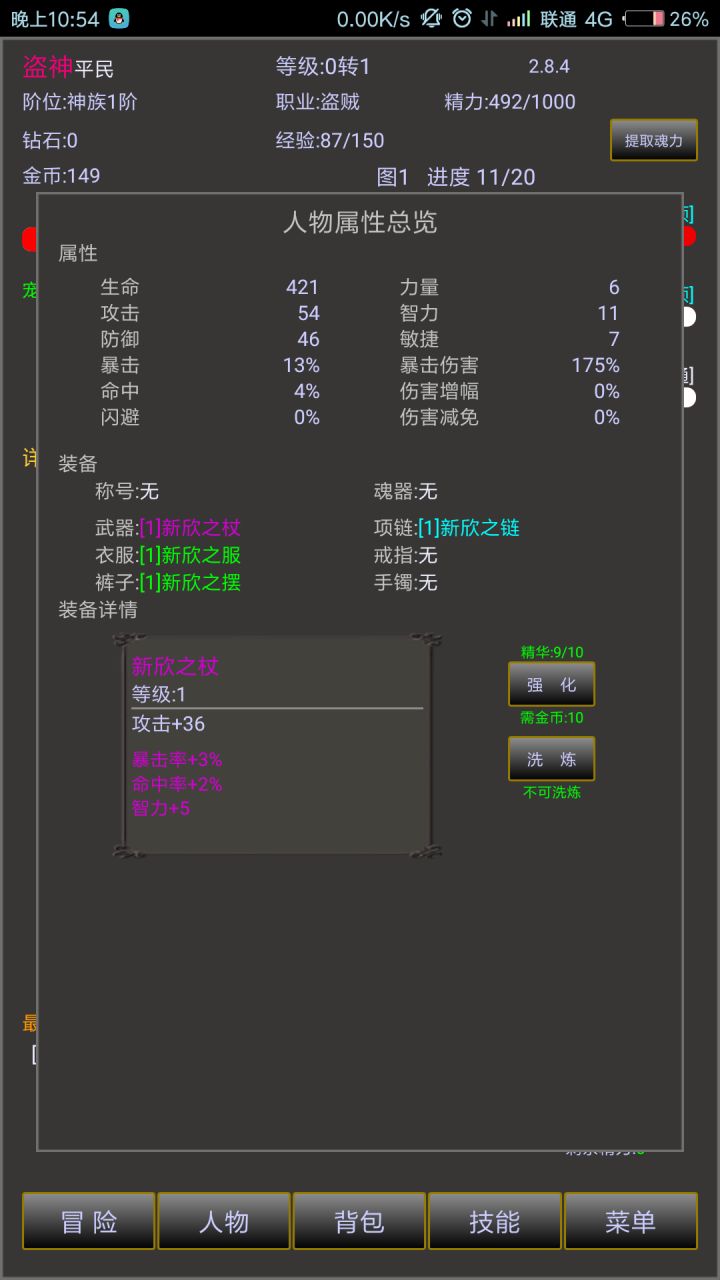This screenshot has height=1280, width=720.
Task: Tap the 闪避 0% attribute row
Action: (x=210, y=417)
